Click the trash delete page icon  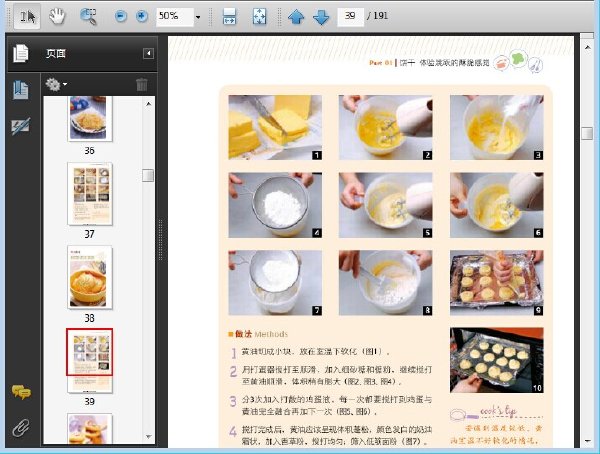click(142, 84)
